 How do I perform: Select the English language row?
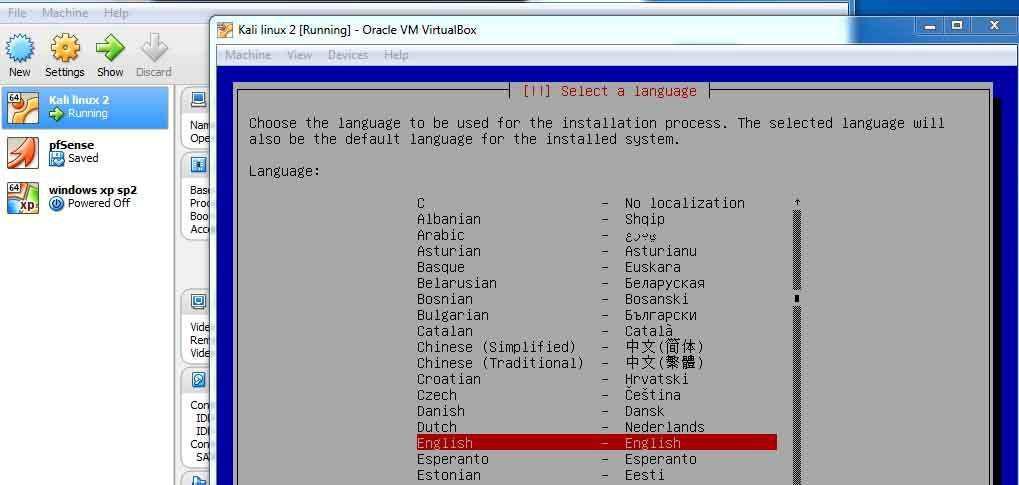(x=597, y=443)
